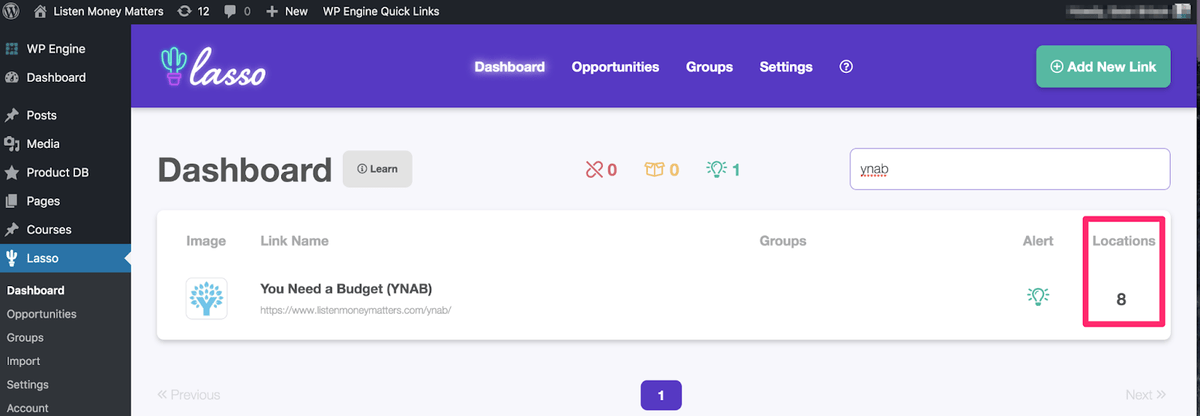Open WP Engine Quick Links menu
1200x416 pixels.
[381, 12]
